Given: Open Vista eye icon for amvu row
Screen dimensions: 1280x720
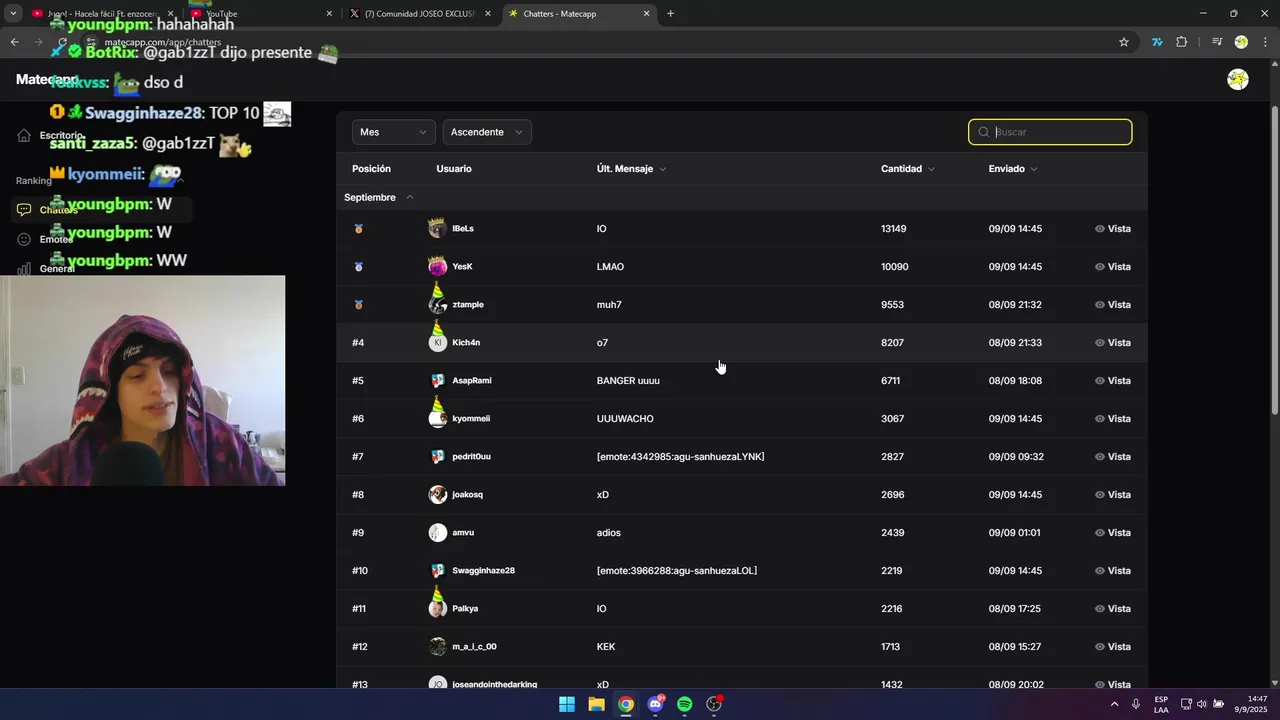Looking at the screenshot, I should [x=1100, y=533].
